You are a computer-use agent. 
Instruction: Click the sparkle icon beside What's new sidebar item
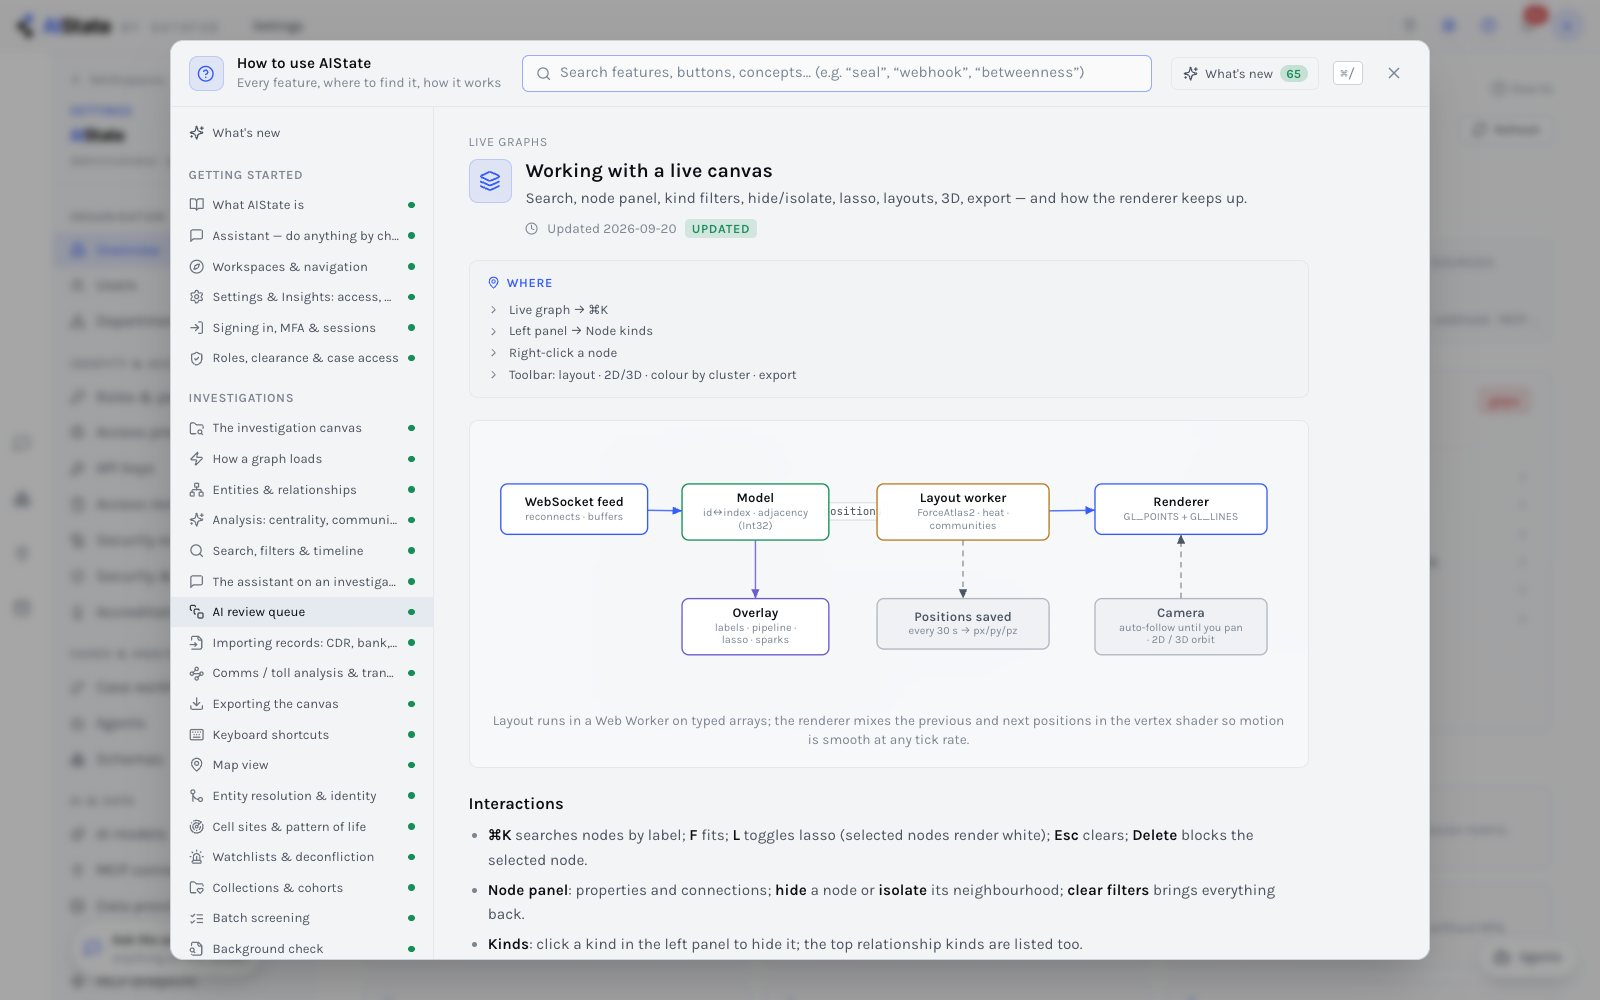(197, 133)
